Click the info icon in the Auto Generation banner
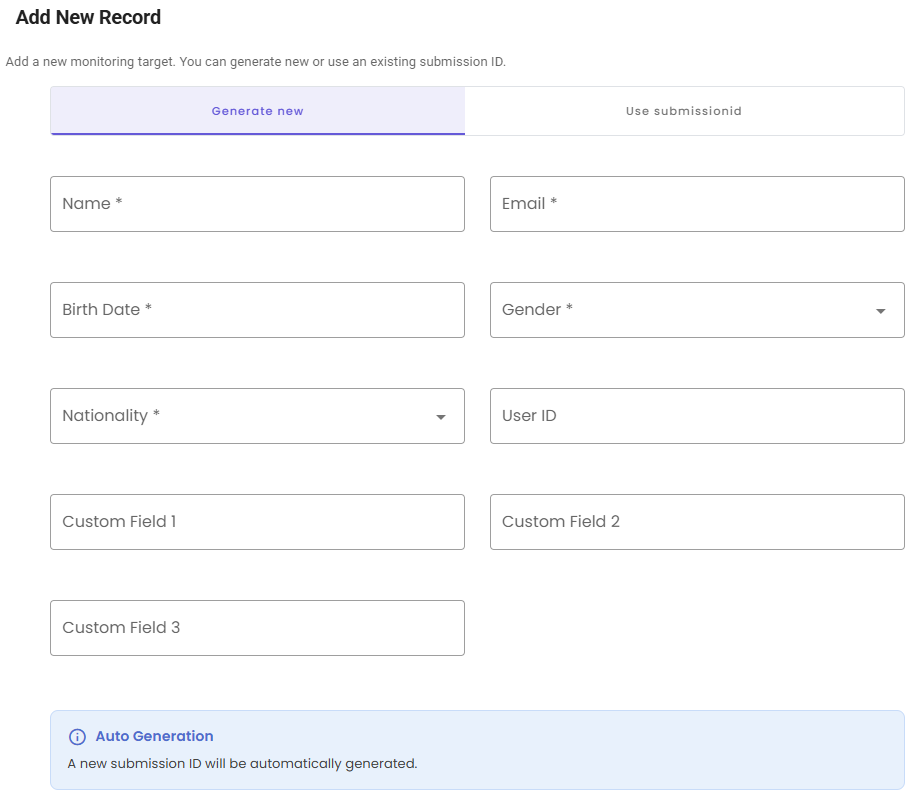The image size is (918, 797). click(78, 736)
